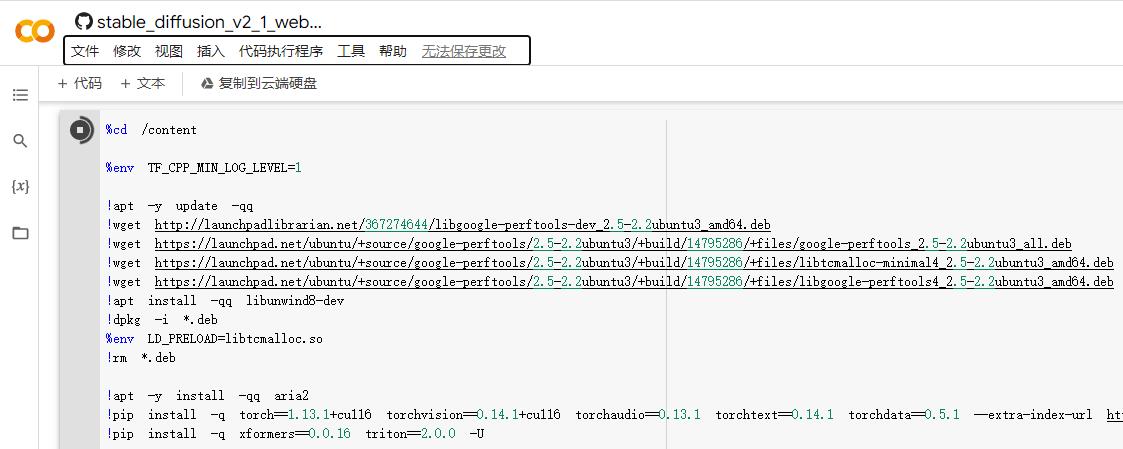1123x449 pixels.
Task: Open the google-perftools_2.5-2.2ubuntu3_all.deb link
Action: click(x=613, y=243)
